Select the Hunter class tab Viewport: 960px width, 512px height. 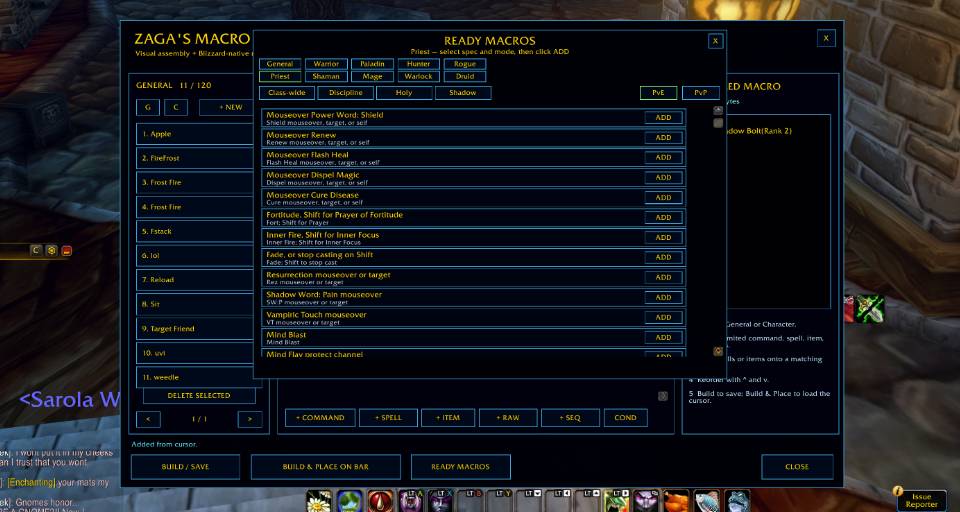419,64
